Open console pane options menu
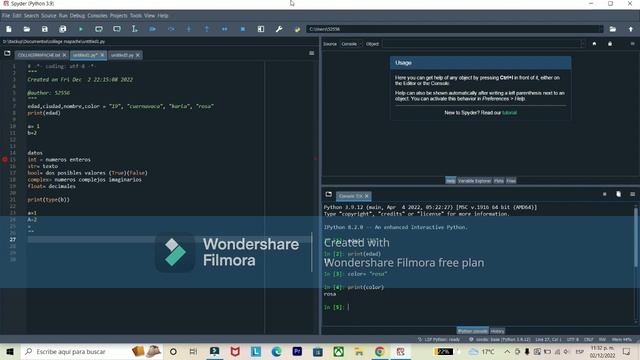 (632, 194)
